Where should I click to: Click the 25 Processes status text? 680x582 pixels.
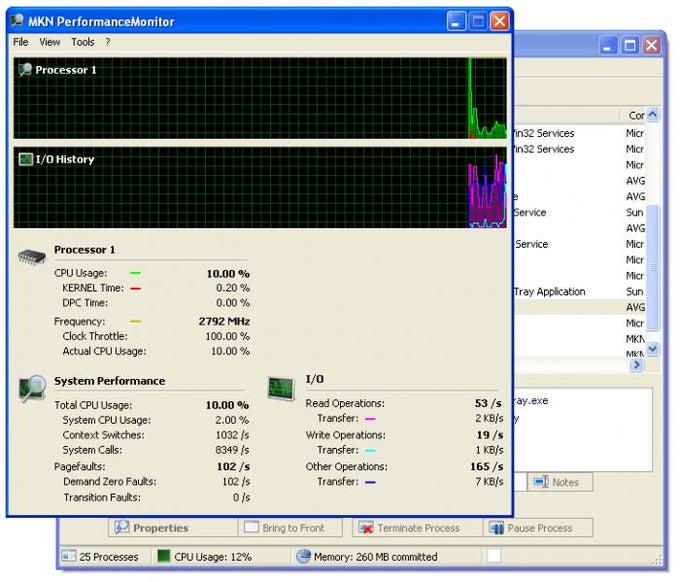(108, 557)
